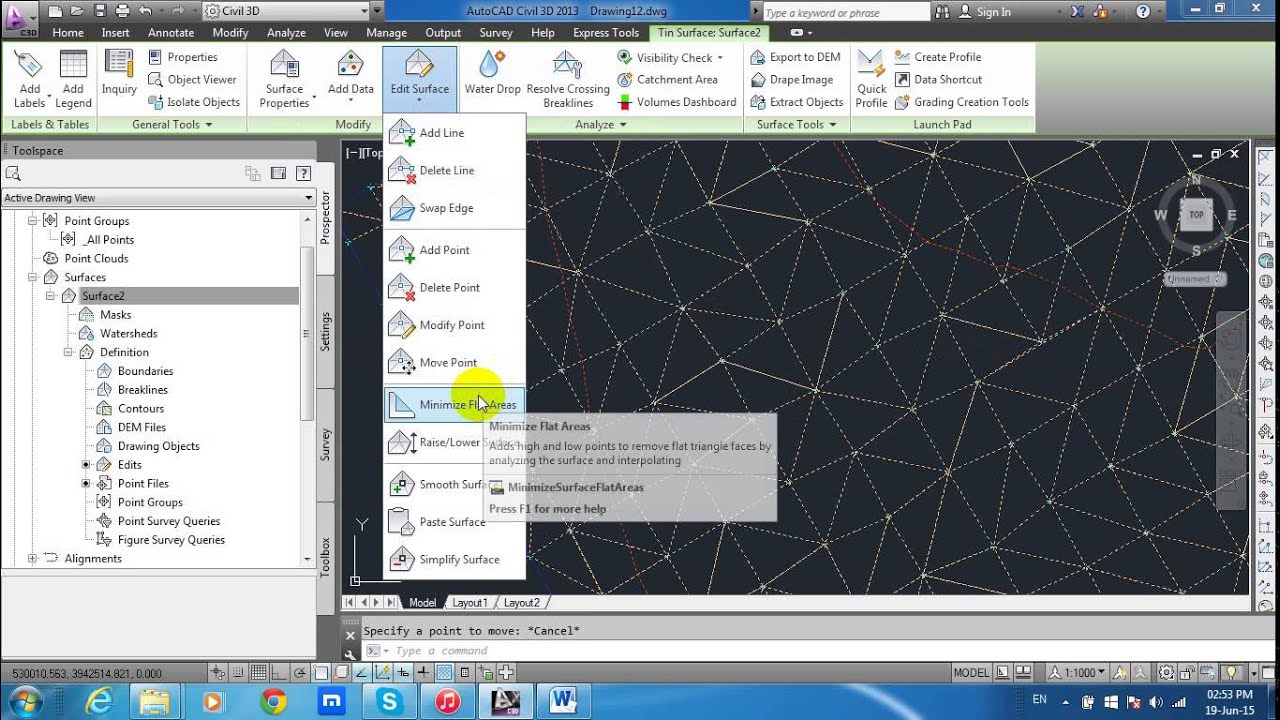Open Active Drawing View dropdown

[159, 198]
